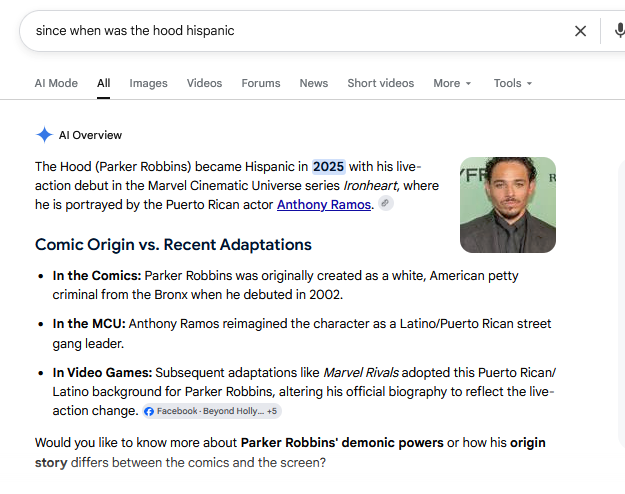
Task: Select the All results tab
Action: pyautogui.click(x=104, y=83)
